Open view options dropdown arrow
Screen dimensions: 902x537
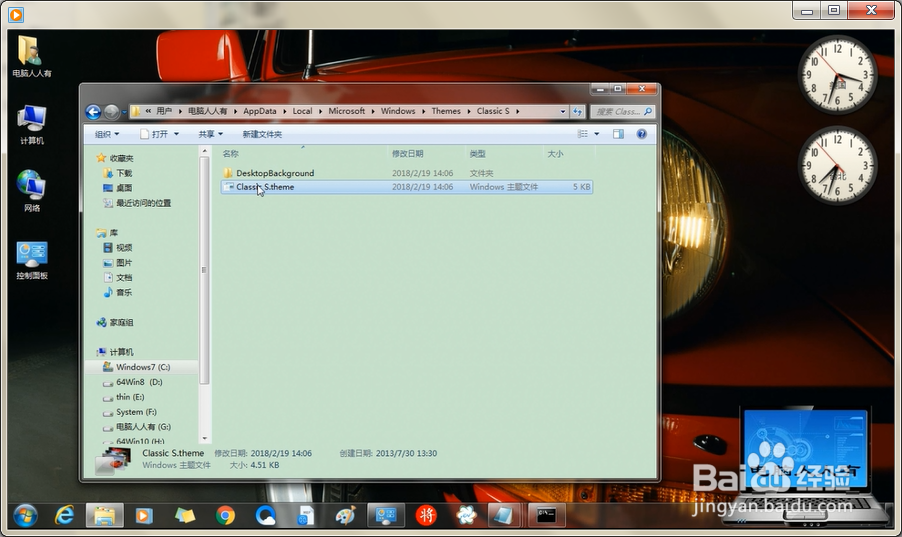(597, 134)
